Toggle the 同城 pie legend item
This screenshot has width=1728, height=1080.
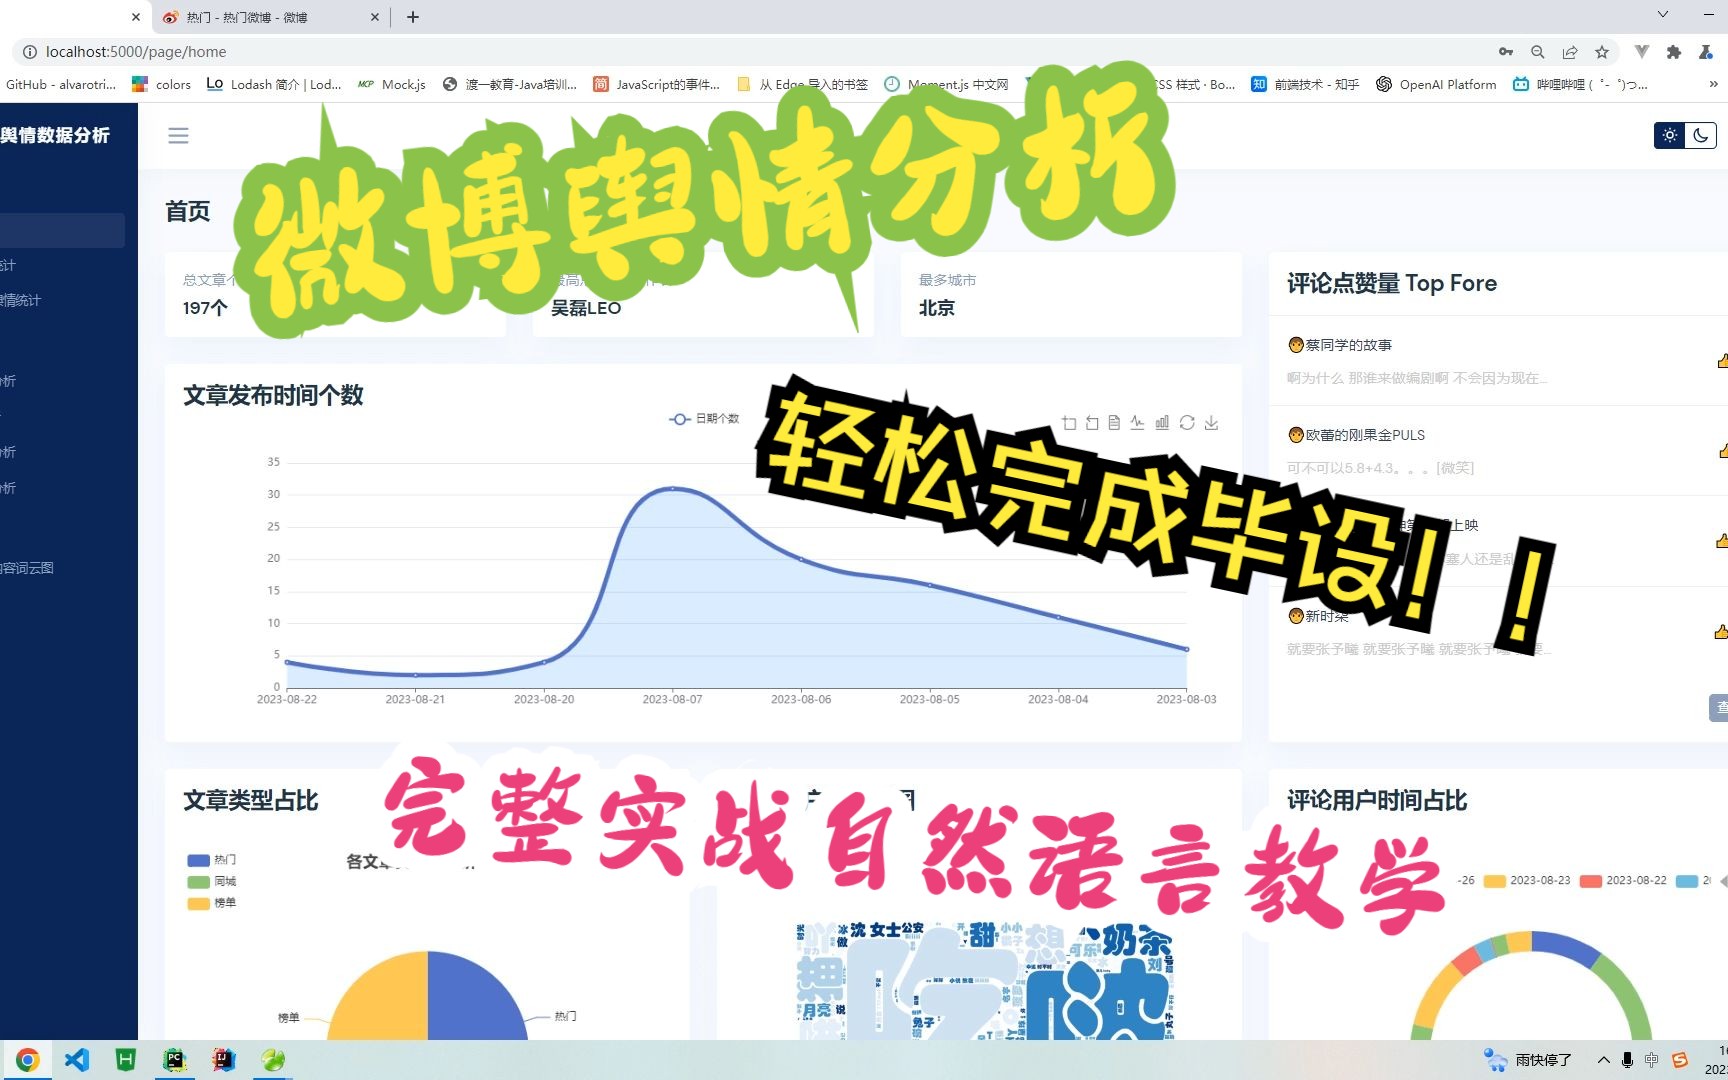click(x=212, y=882)
